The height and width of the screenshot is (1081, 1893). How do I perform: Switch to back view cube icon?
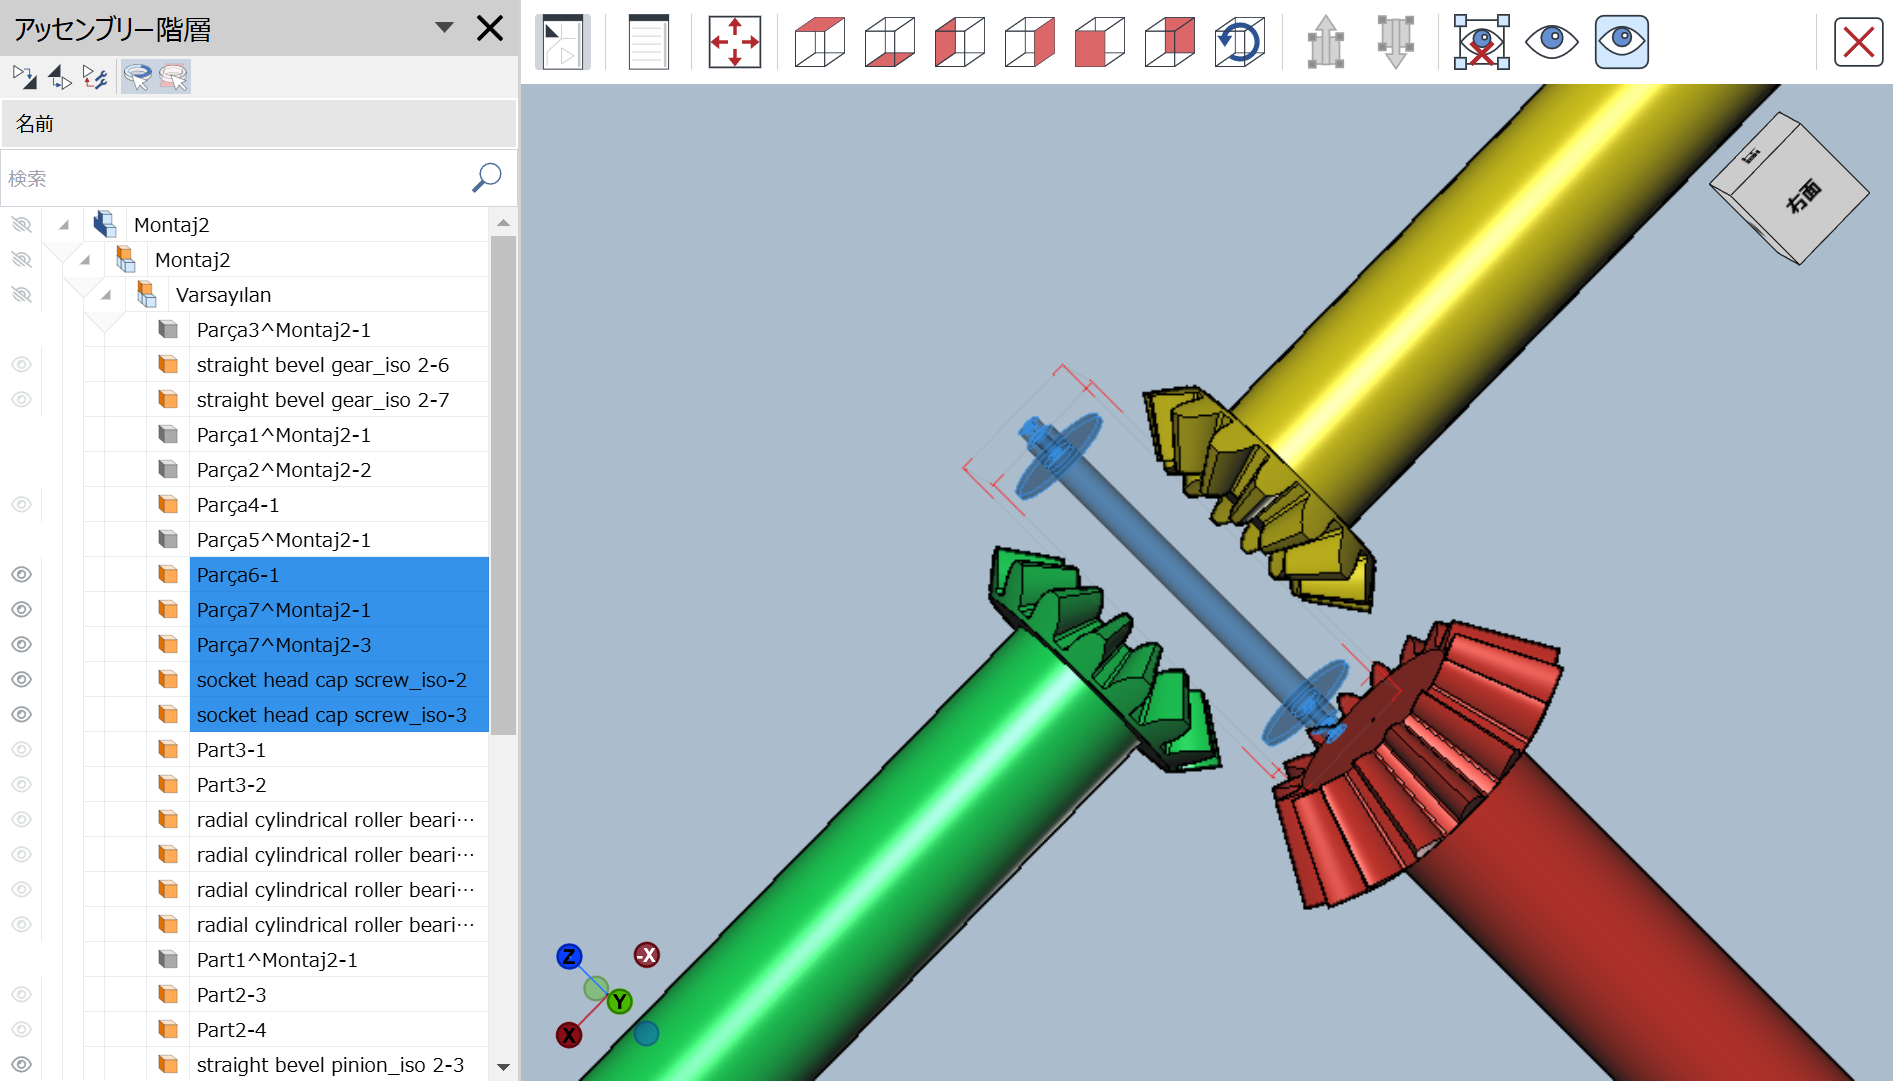1169,42
